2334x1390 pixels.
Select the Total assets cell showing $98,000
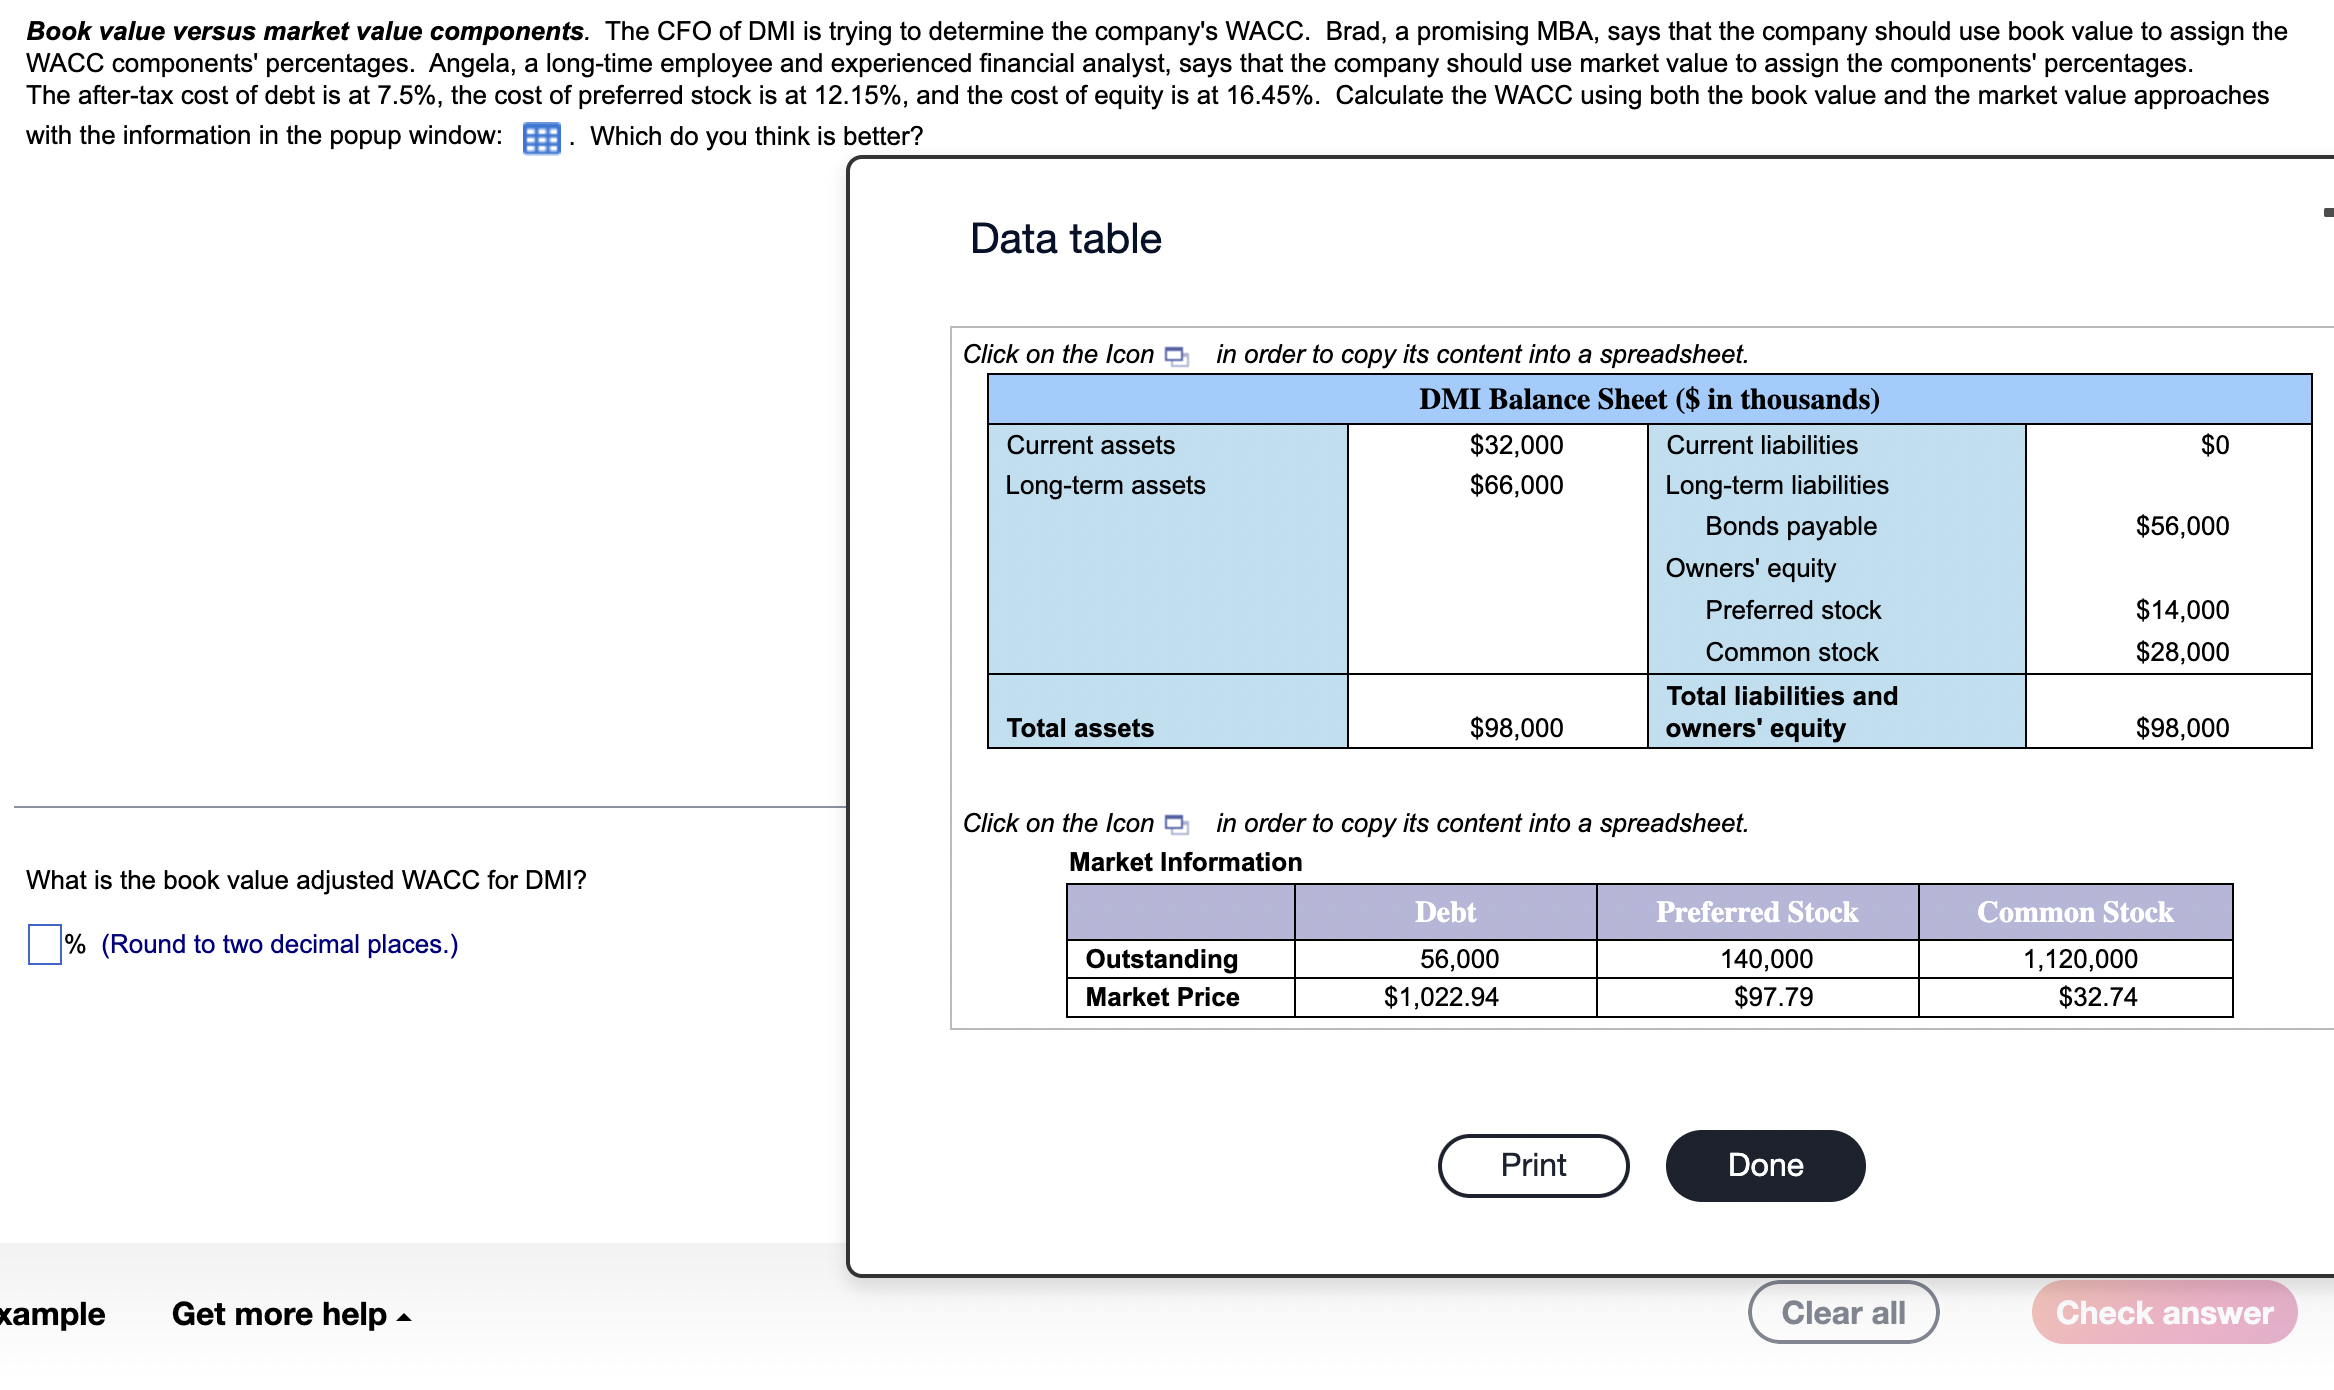pyautogui.click(x=1516, y=727)
